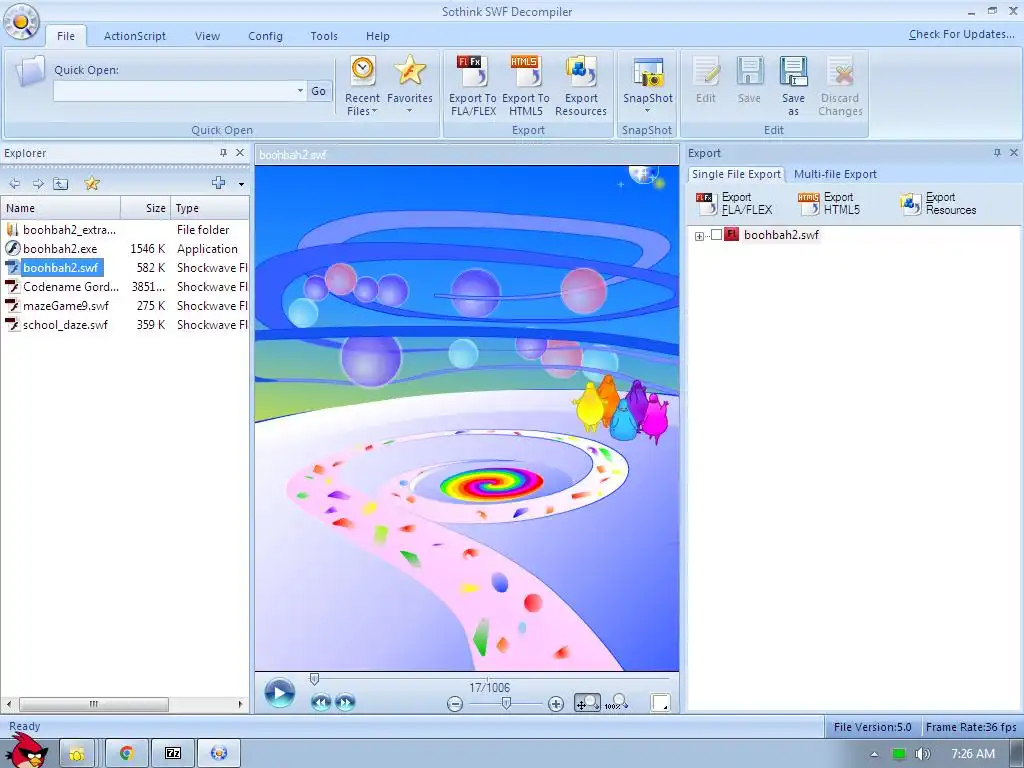
Task: Click the Quick Open folder icon
Action: pos(30,72)
